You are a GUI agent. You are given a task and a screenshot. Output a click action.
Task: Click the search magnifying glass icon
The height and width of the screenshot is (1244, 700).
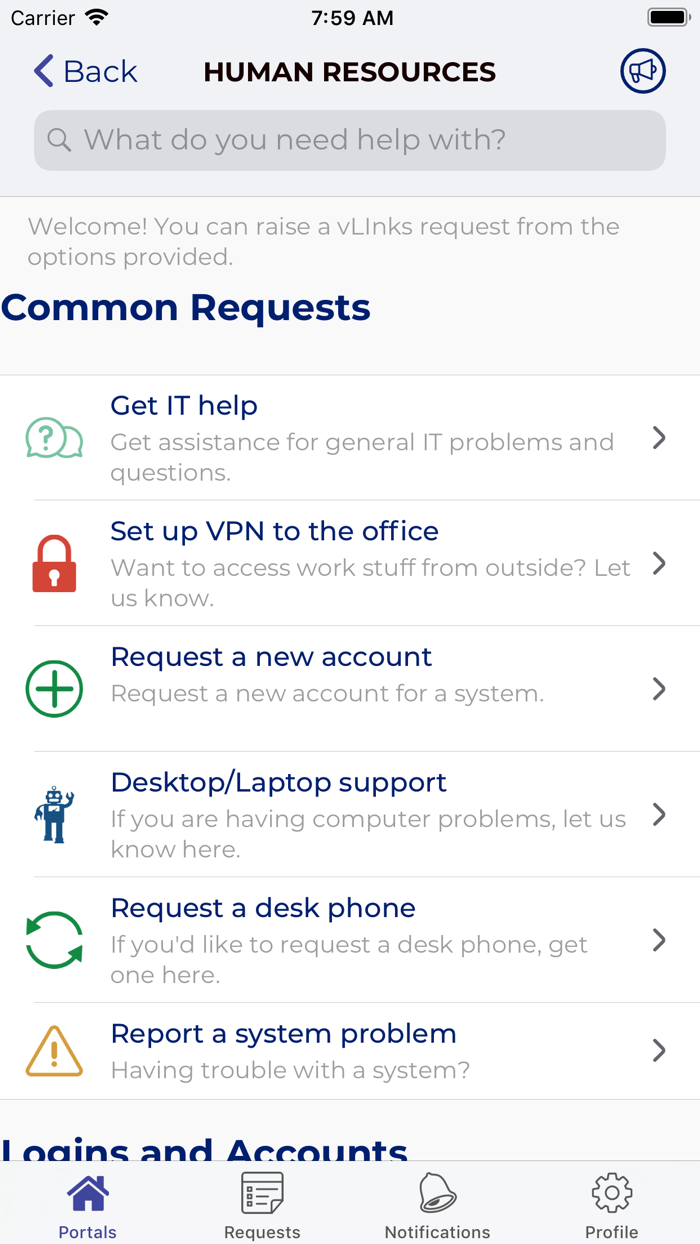pyautogui.click(x=59, y=140)
